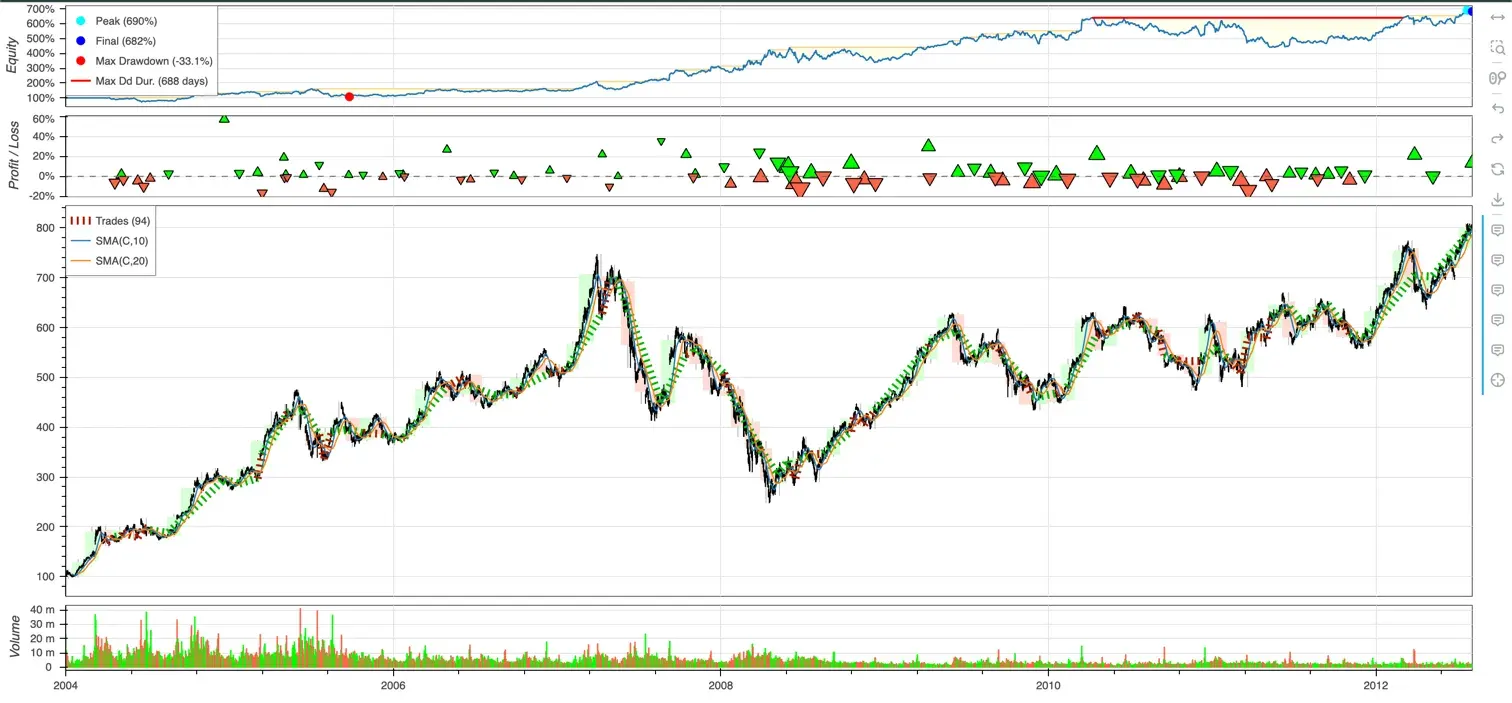Toggle the topmost Hover tool icon
This screenshot has width=1512, height=703.
tap(1497, 230)
